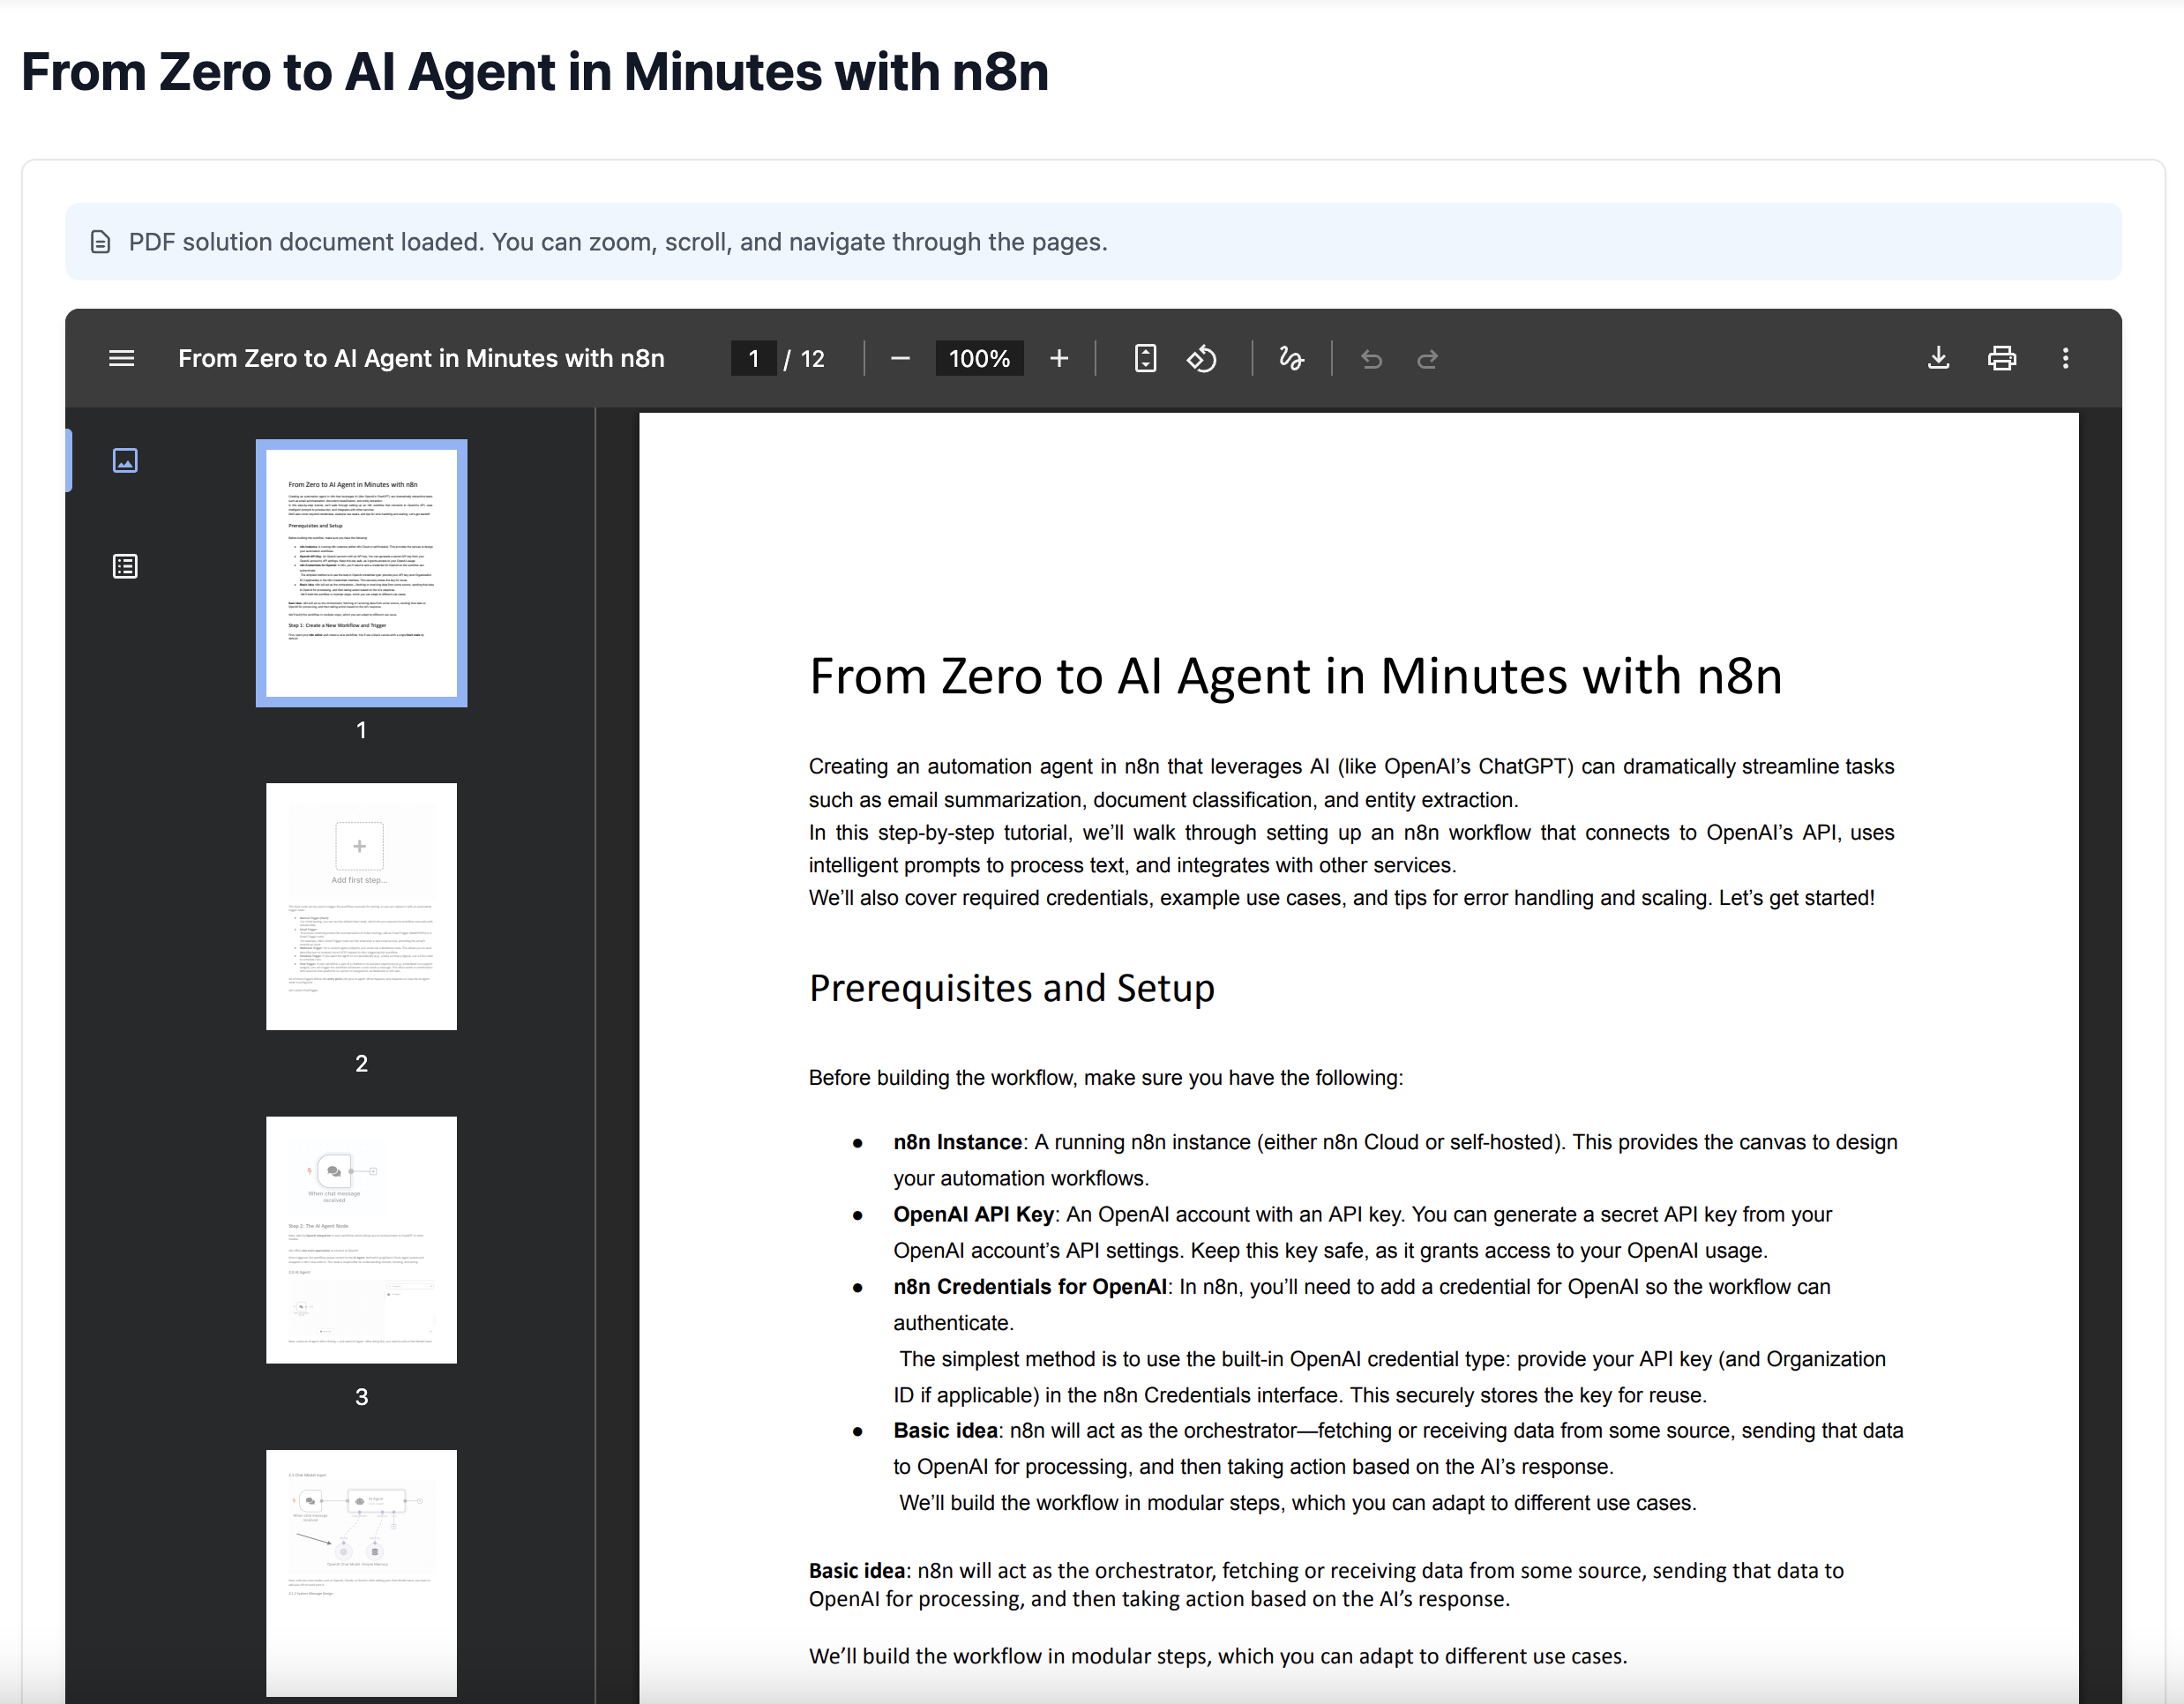Click the '/ 12' total pages text

(x=804, y=358)
